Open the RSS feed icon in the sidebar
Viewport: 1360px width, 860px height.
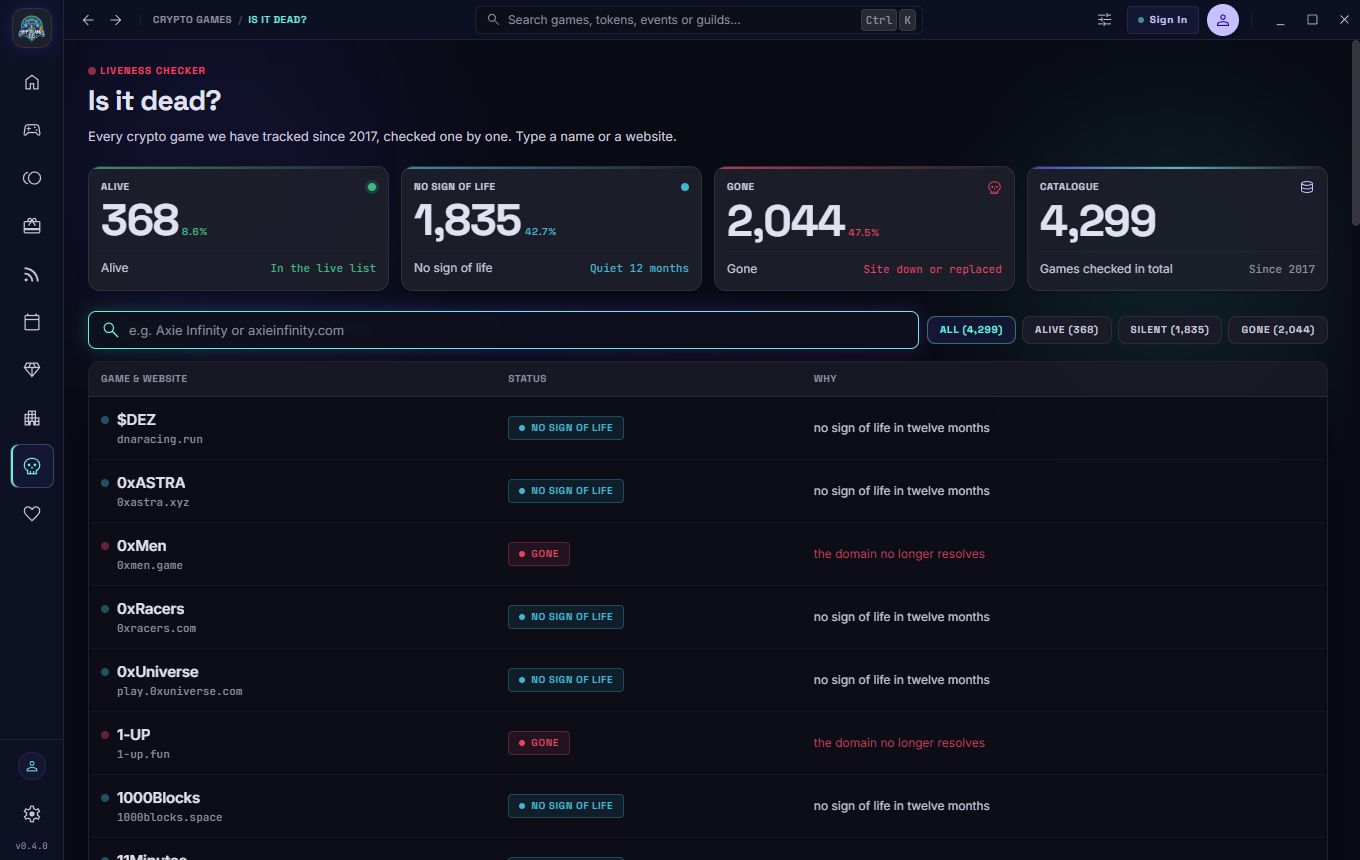tap(32, 274)
